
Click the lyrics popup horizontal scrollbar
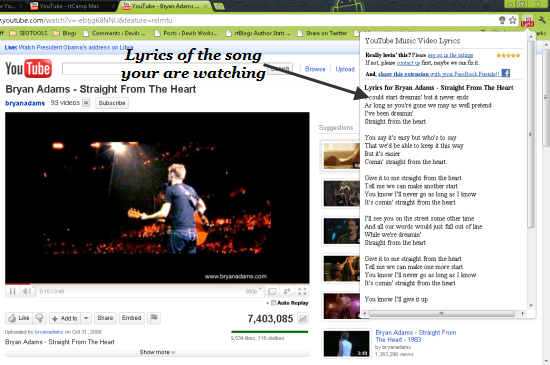(441, 313)
